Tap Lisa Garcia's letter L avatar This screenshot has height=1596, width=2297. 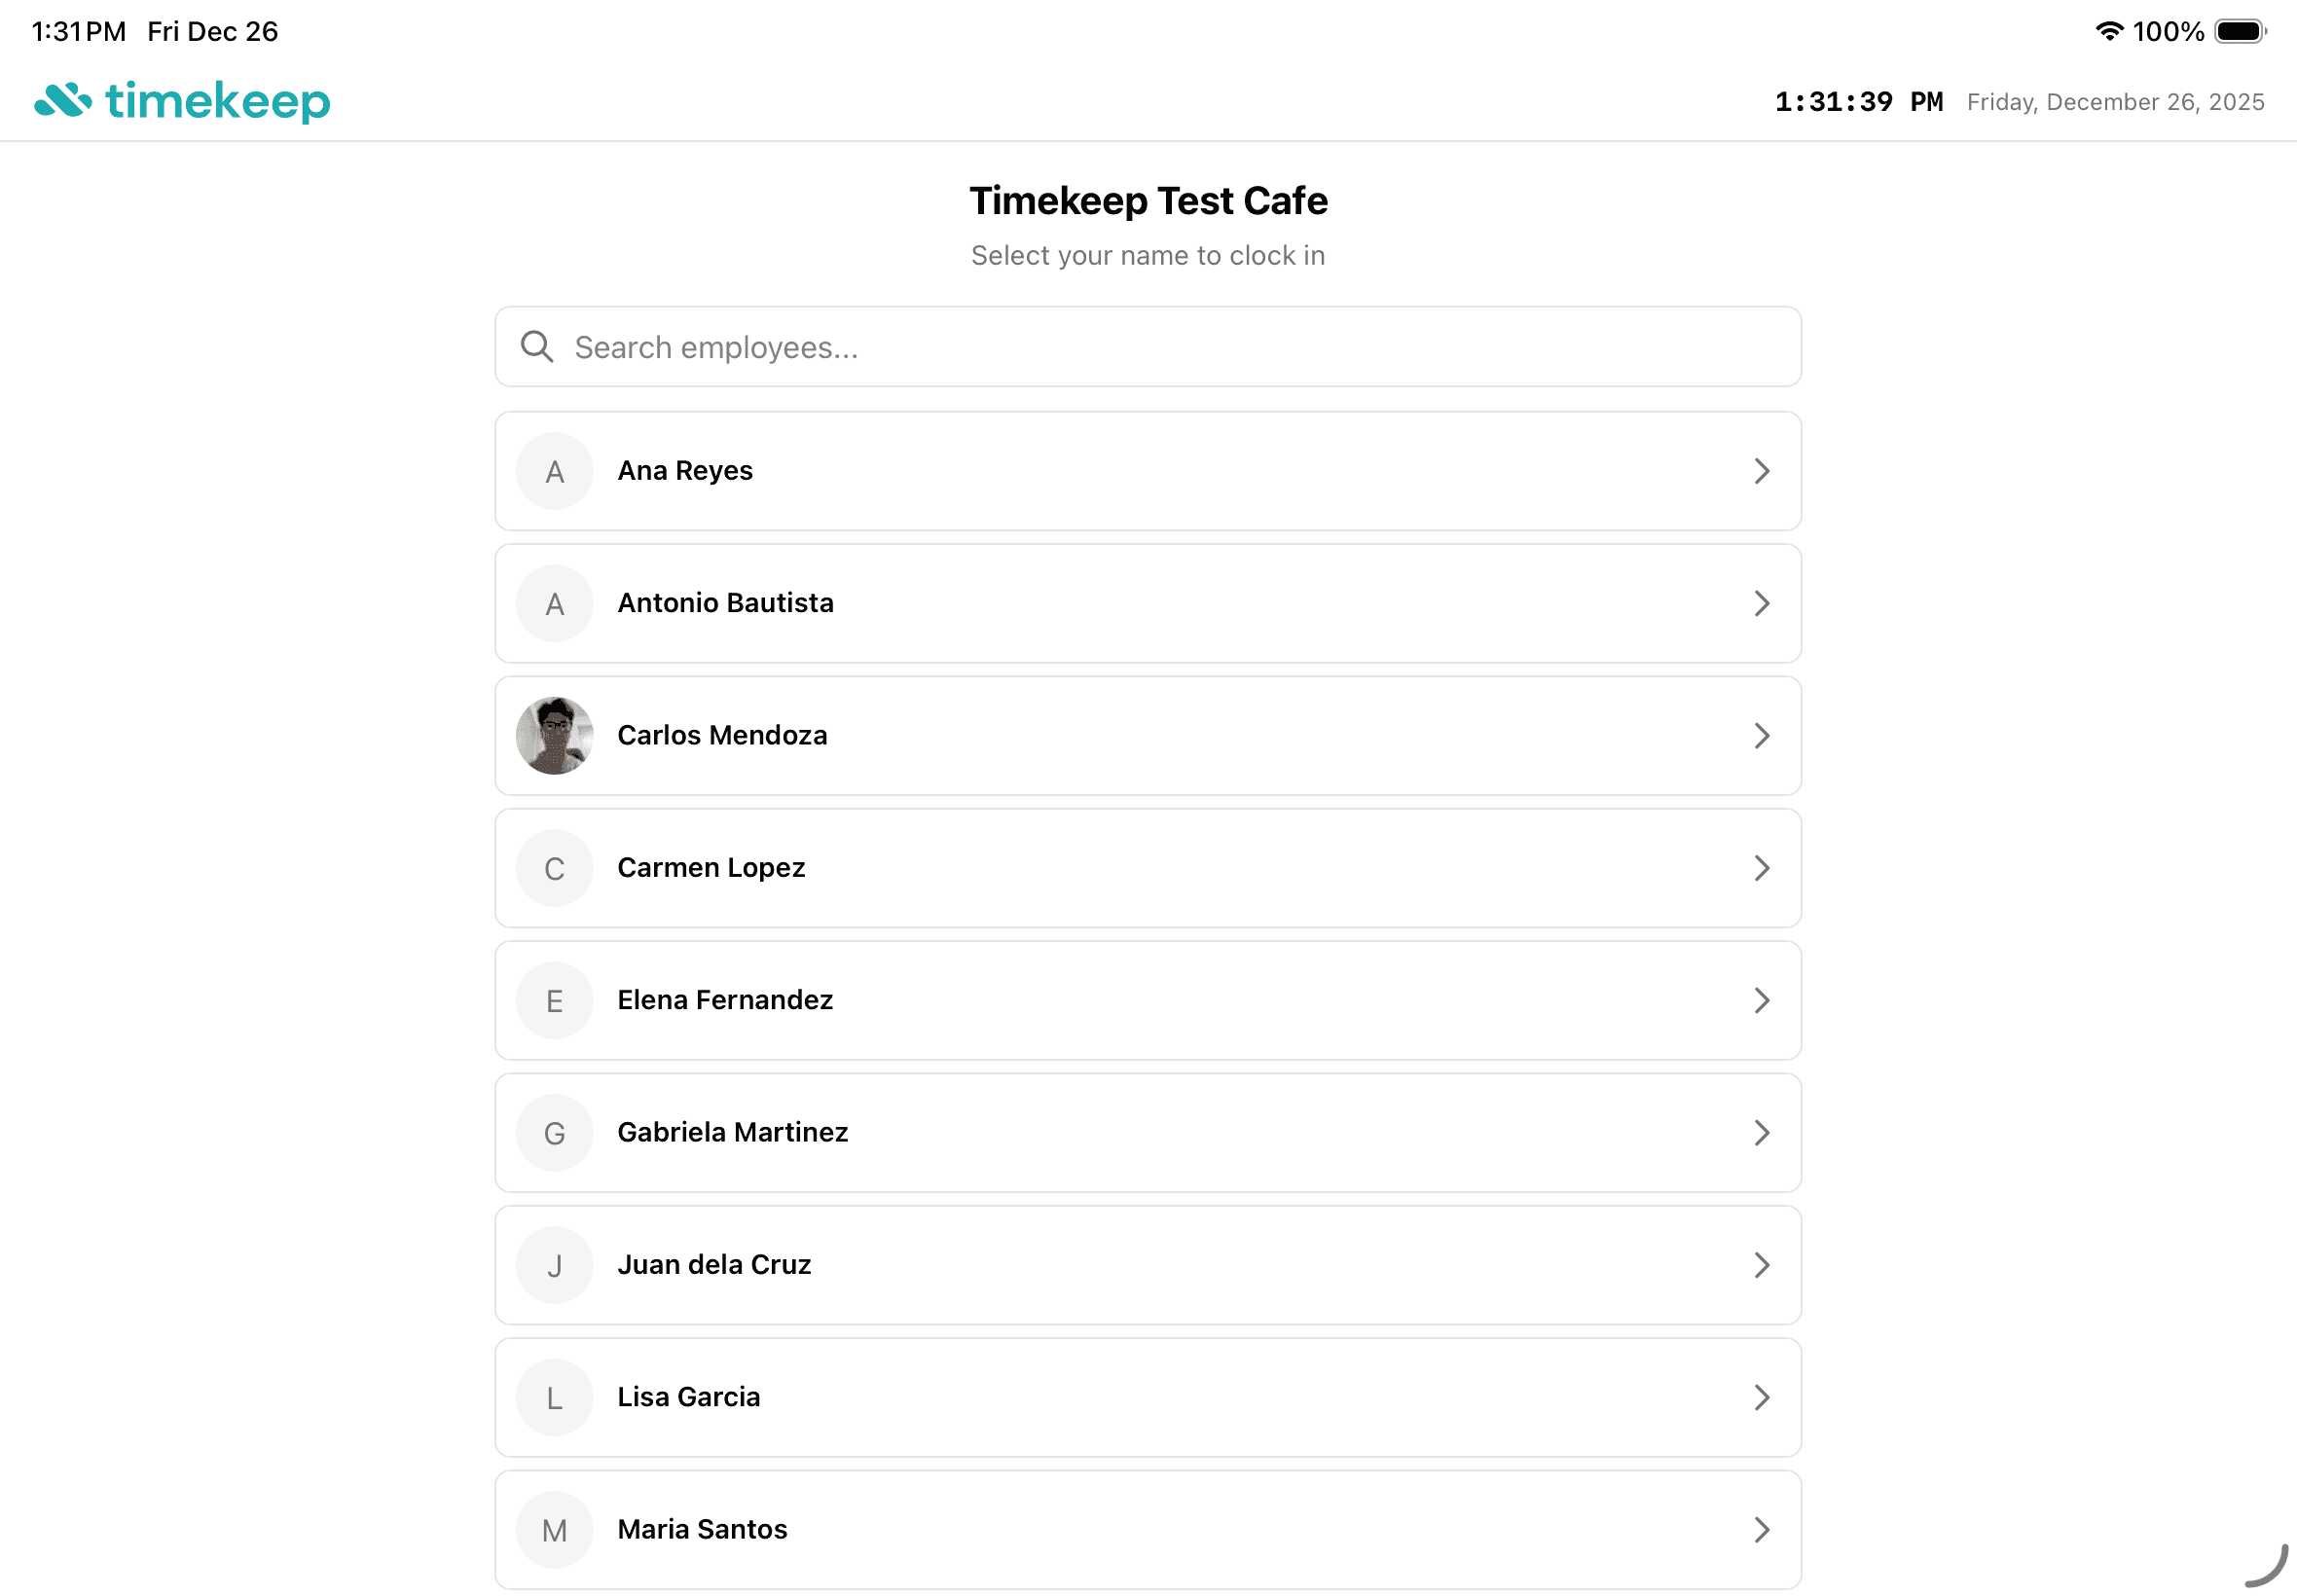click(555, 1397)
